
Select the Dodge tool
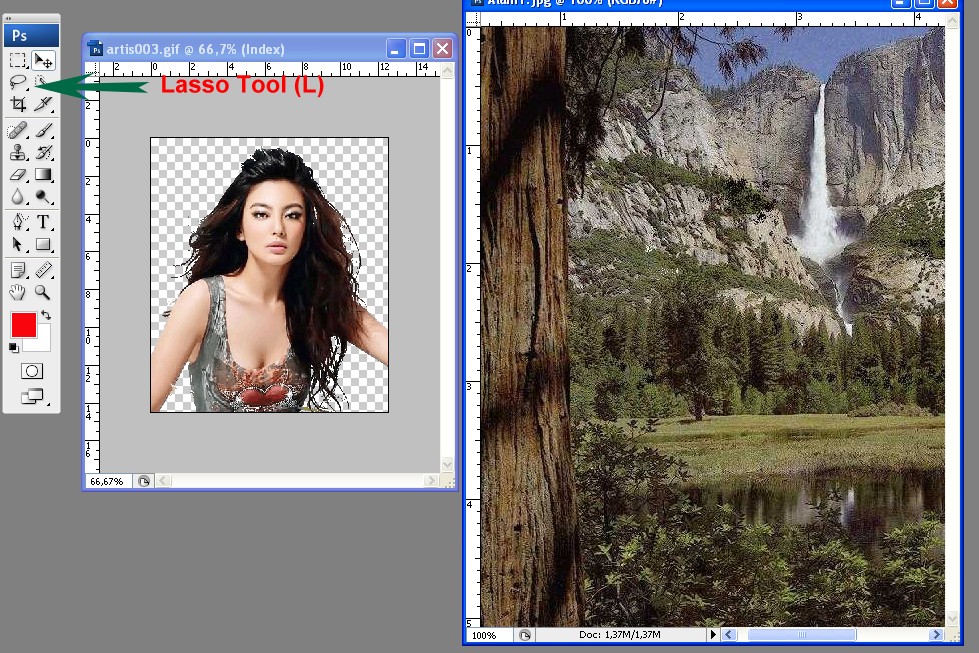(43, 197)
